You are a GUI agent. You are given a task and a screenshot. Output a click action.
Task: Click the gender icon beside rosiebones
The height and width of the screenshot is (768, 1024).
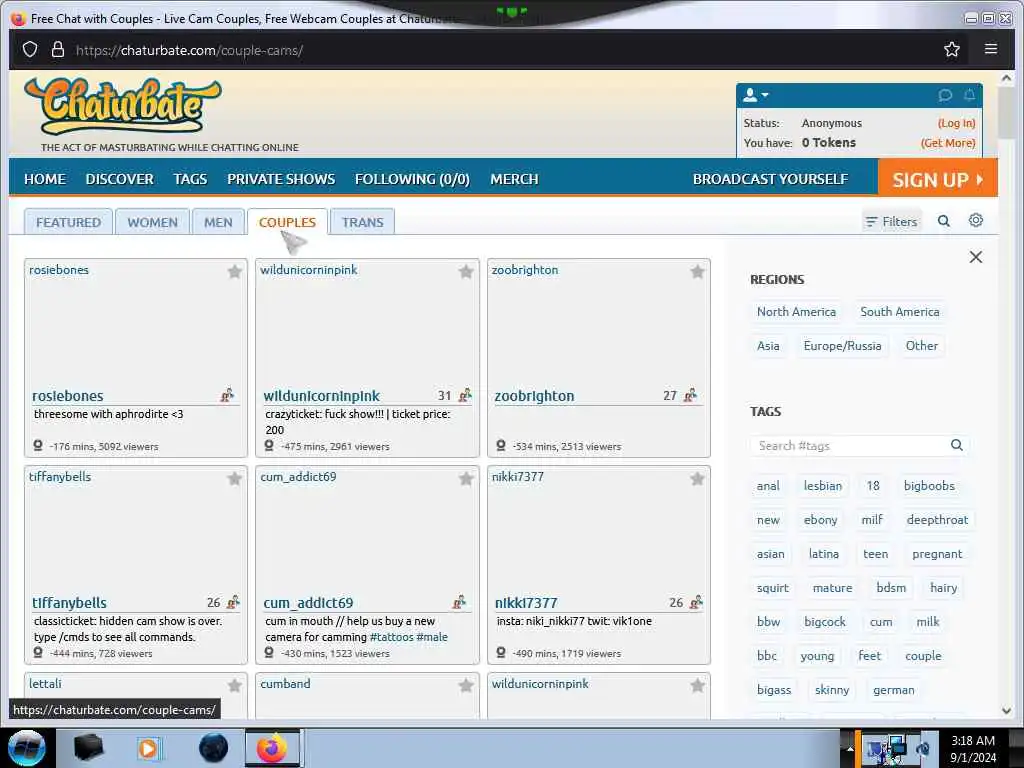(227, 395)
